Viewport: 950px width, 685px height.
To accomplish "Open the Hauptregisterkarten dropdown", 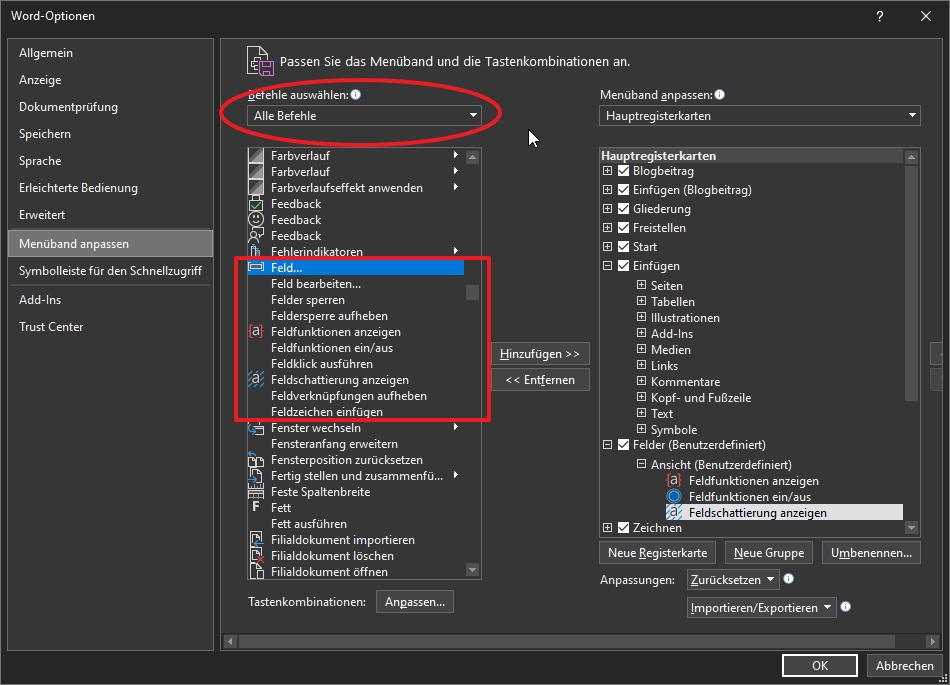I will (760, 116).
